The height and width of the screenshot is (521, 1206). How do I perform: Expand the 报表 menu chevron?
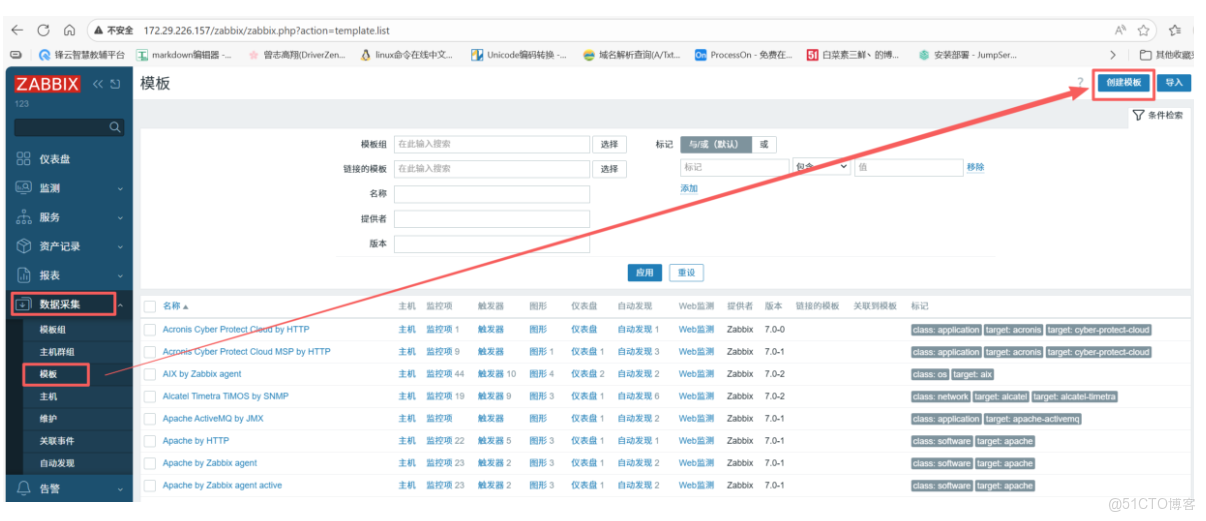click(x=120, y=275)
